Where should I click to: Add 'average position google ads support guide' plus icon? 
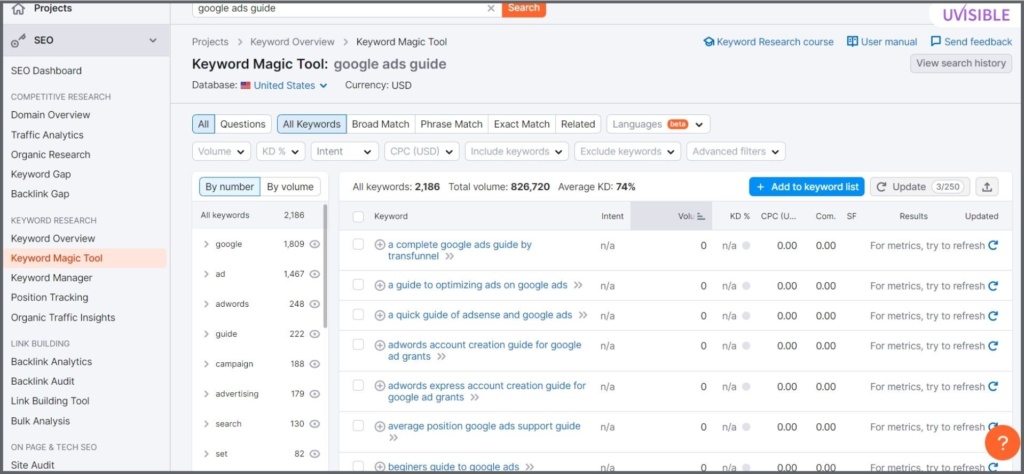[379, 426]
